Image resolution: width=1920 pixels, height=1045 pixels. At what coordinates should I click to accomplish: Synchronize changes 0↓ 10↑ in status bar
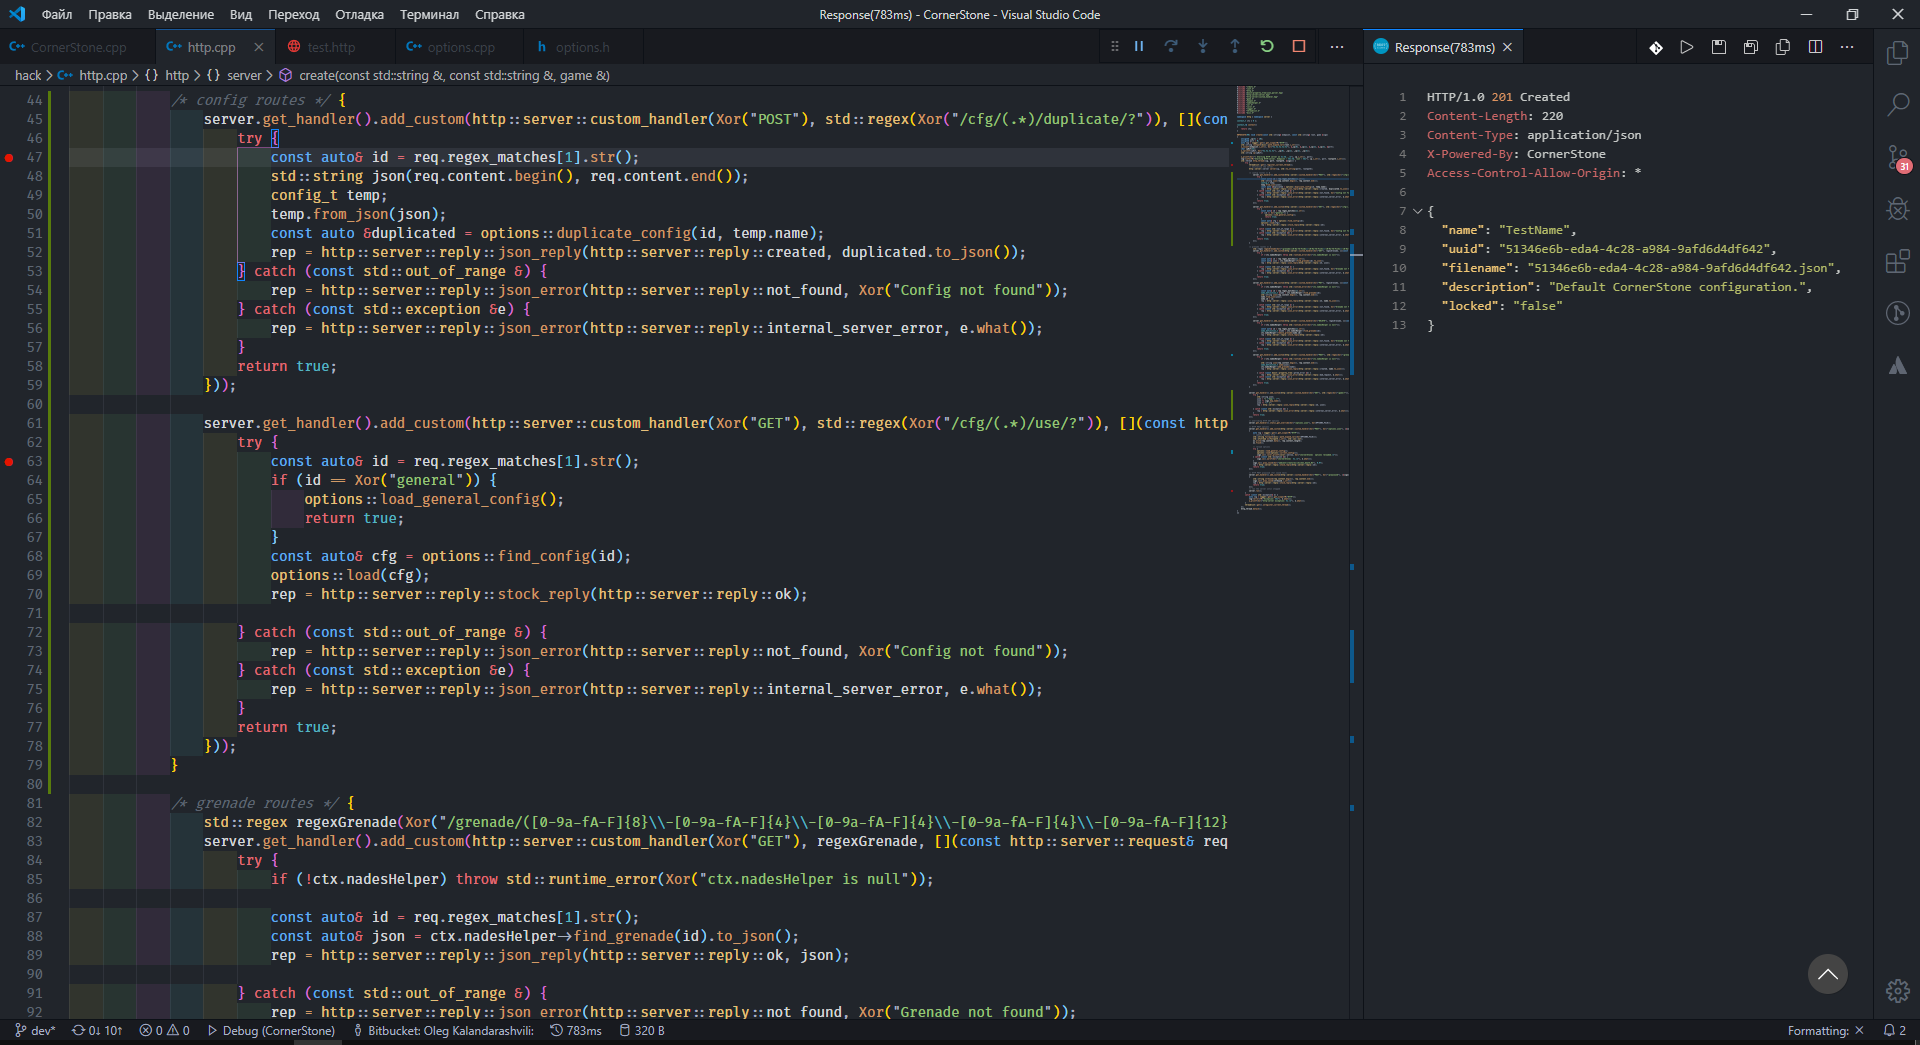(97, 1030)
